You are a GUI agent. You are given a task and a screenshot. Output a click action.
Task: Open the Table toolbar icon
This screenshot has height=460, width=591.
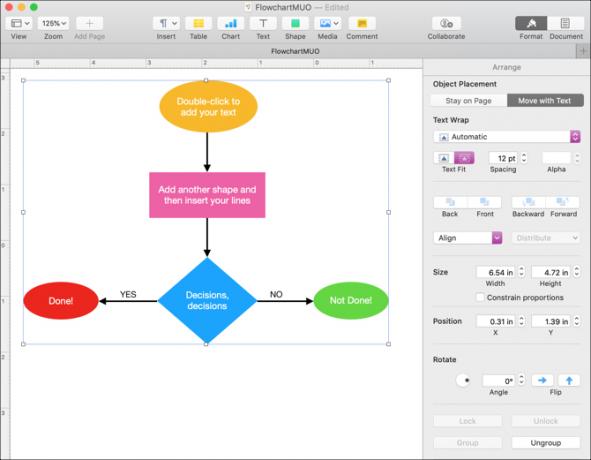click(x=198, y=23)
